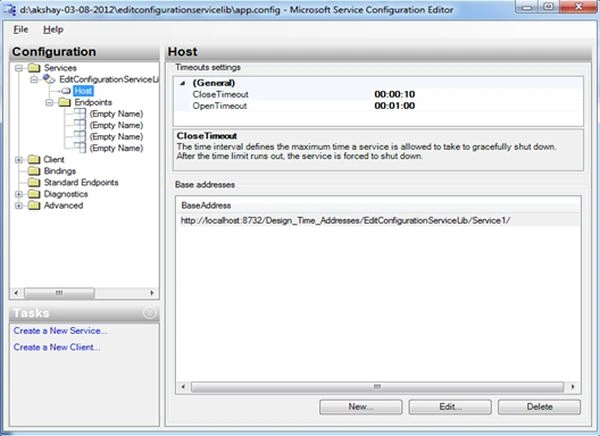The width and height of the screenshot is (600, 436).
Task: Select the Standard Endpoints tree item
Action: pyautogui.click(x=81, y=183)
